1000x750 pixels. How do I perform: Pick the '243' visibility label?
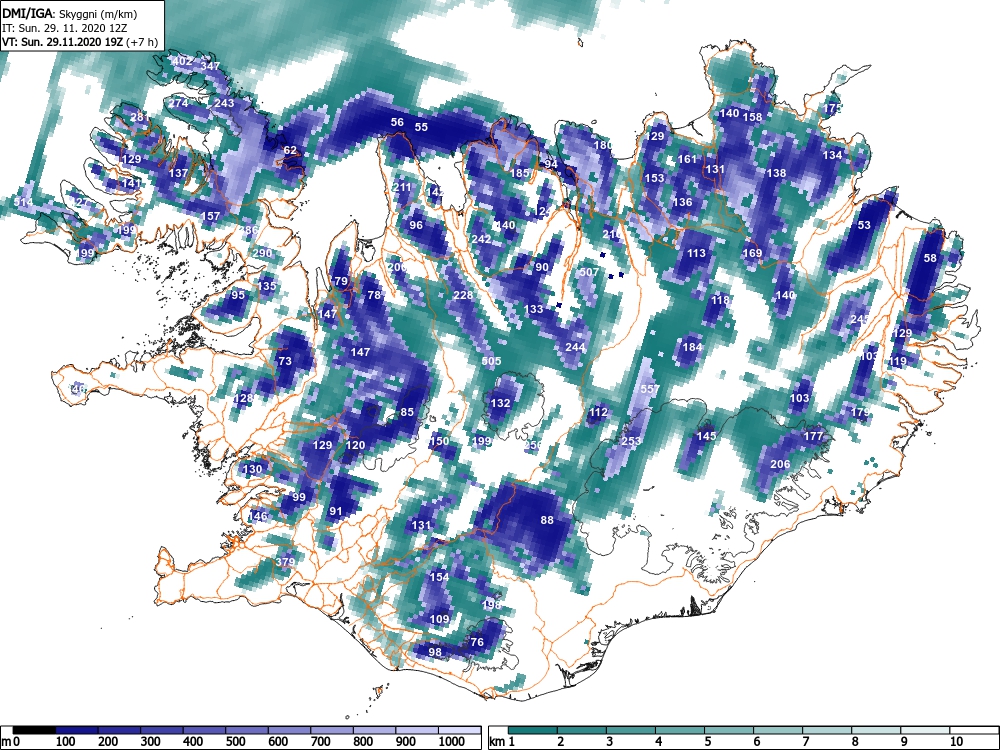tap(224, 103)
